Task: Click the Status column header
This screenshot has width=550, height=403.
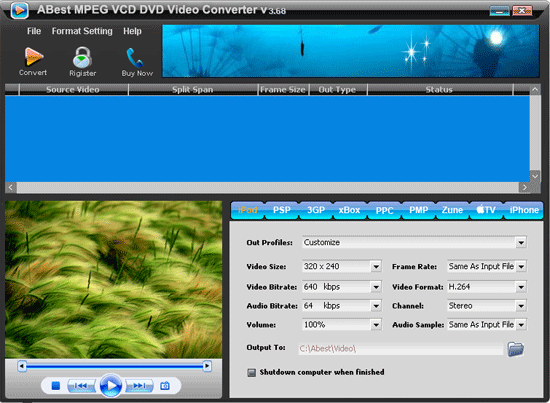Action: tap(440, 90)
